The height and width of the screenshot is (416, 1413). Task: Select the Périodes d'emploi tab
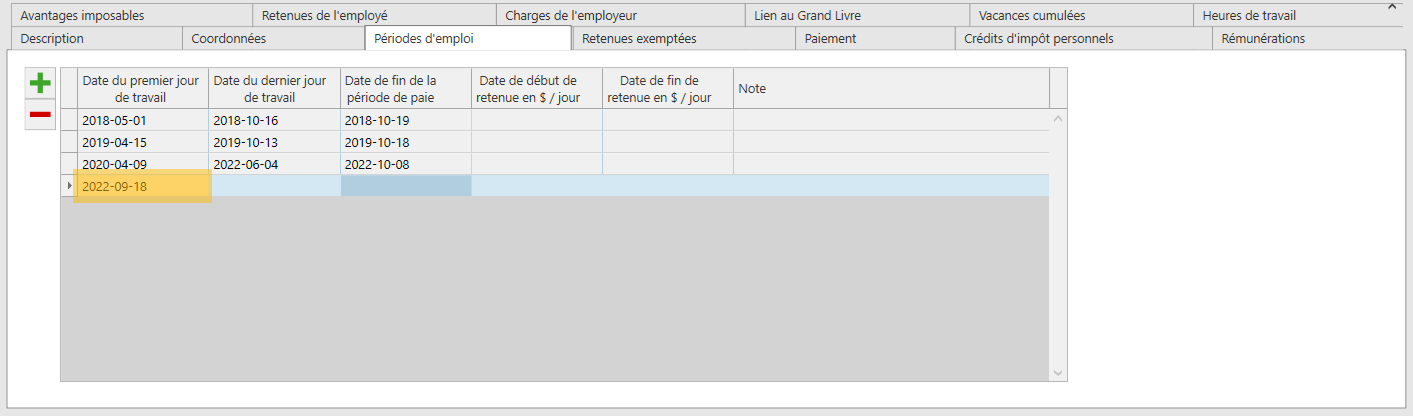pyautogui.click(x=468, y=39)
